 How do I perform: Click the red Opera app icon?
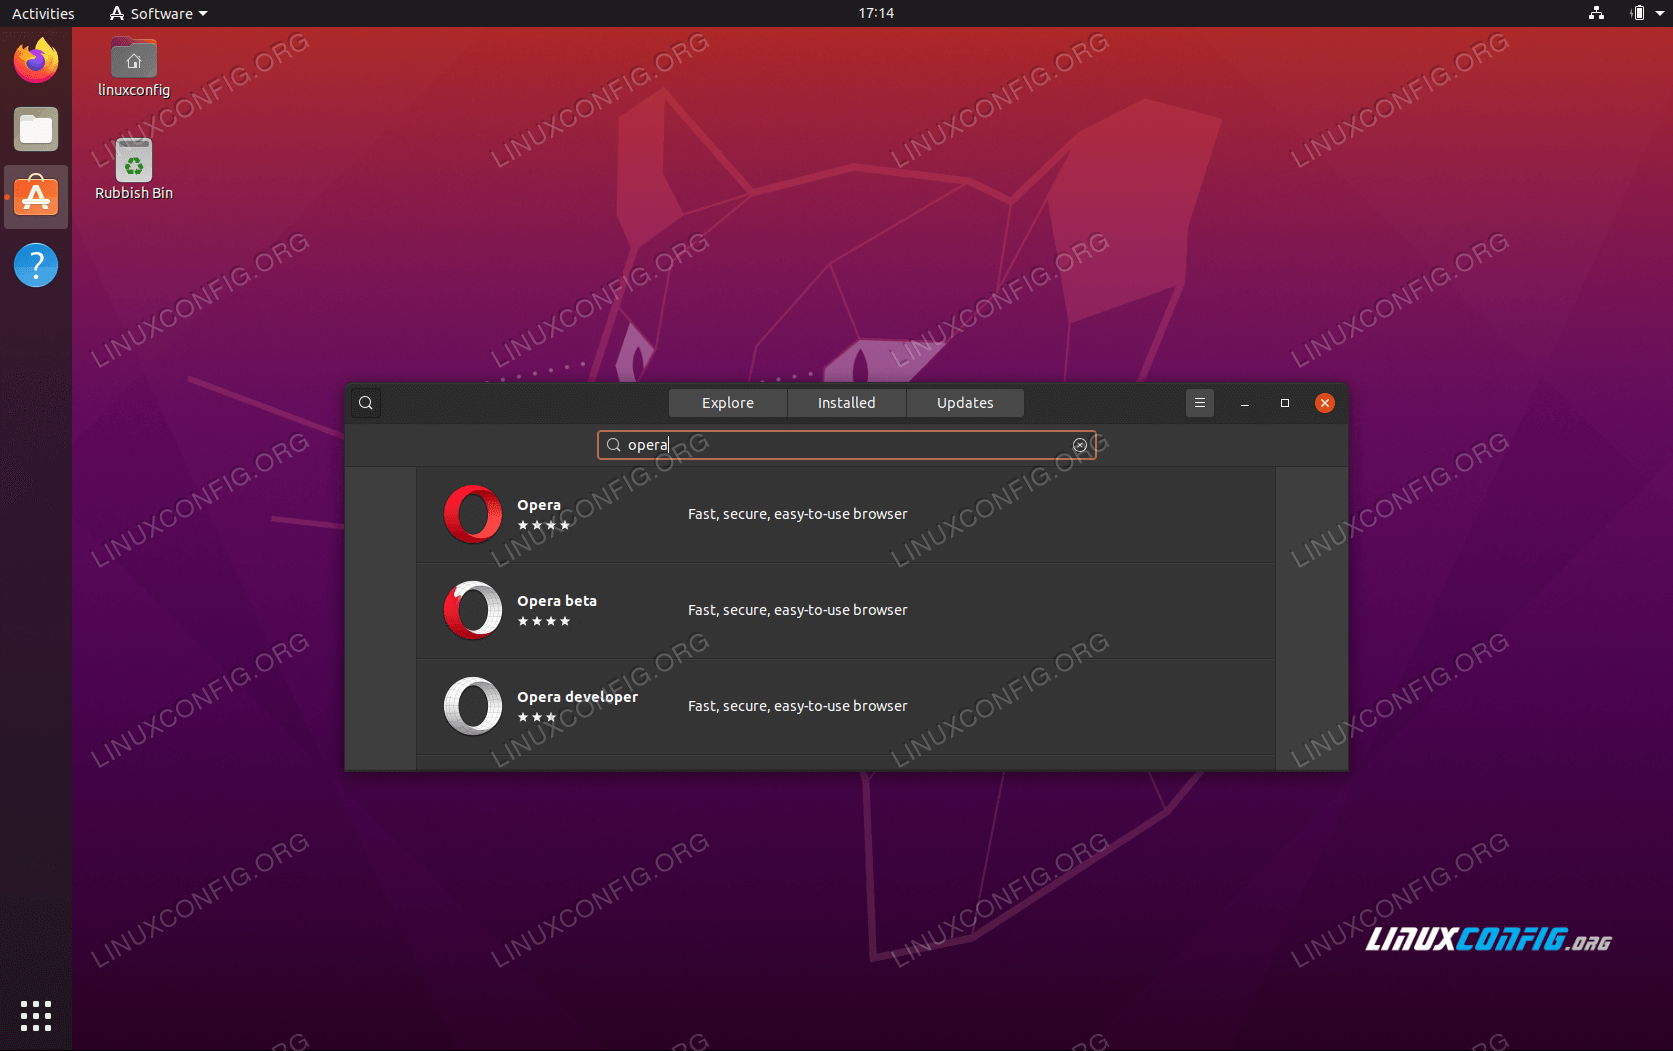[x=473, y=514]
